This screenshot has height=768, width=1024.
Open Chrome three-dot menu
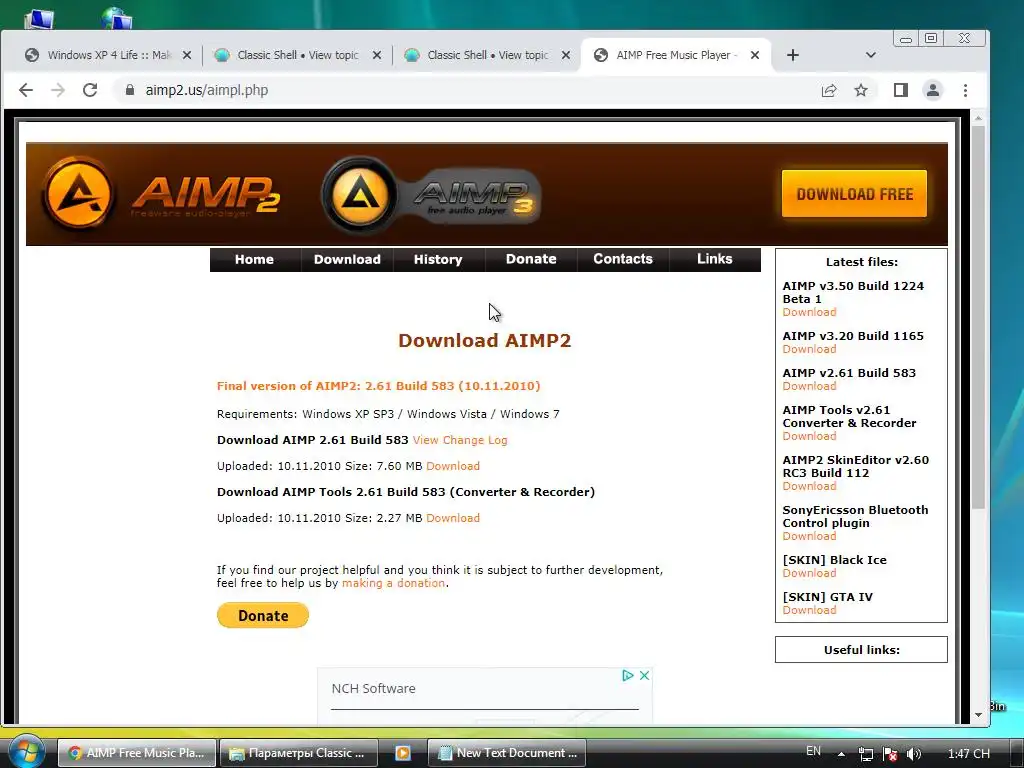(965, 90)
